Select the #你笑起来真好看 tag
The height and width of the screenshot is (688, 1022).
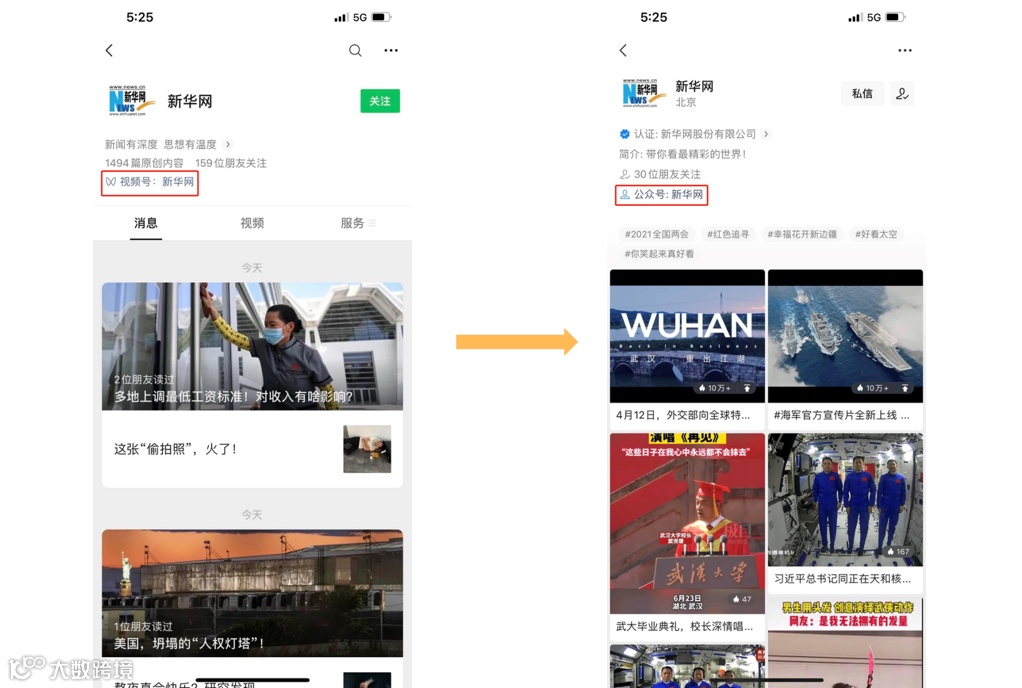(x=659, y=253)
